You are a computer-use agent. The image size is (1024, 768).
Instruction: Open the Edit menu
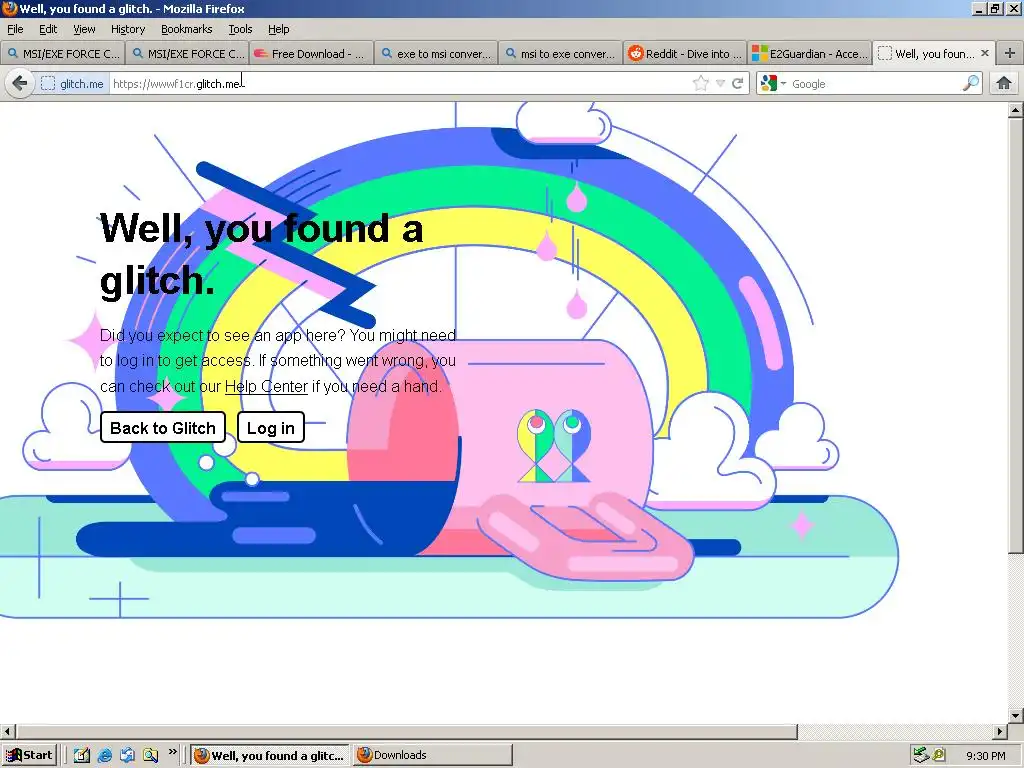coord(48,29)
